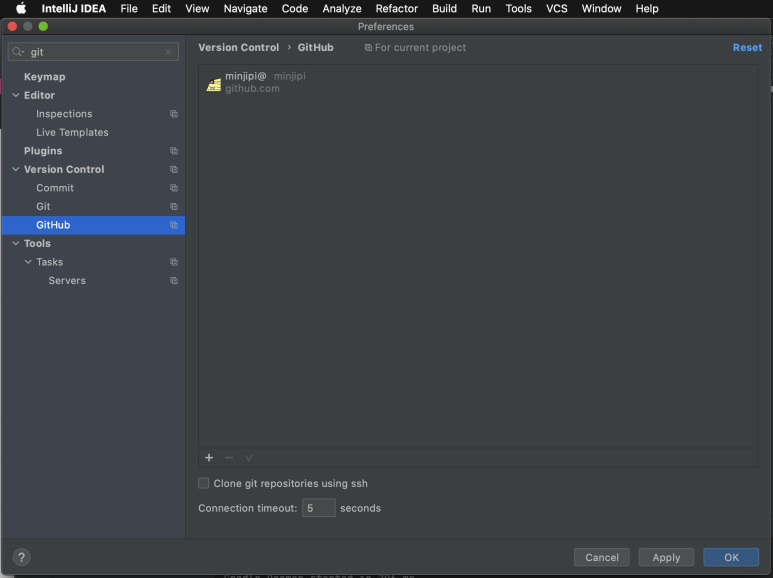The width and height of the screenshot is (773, 578).
Task: Click the add account plus icon
Action: pos(209,458)
